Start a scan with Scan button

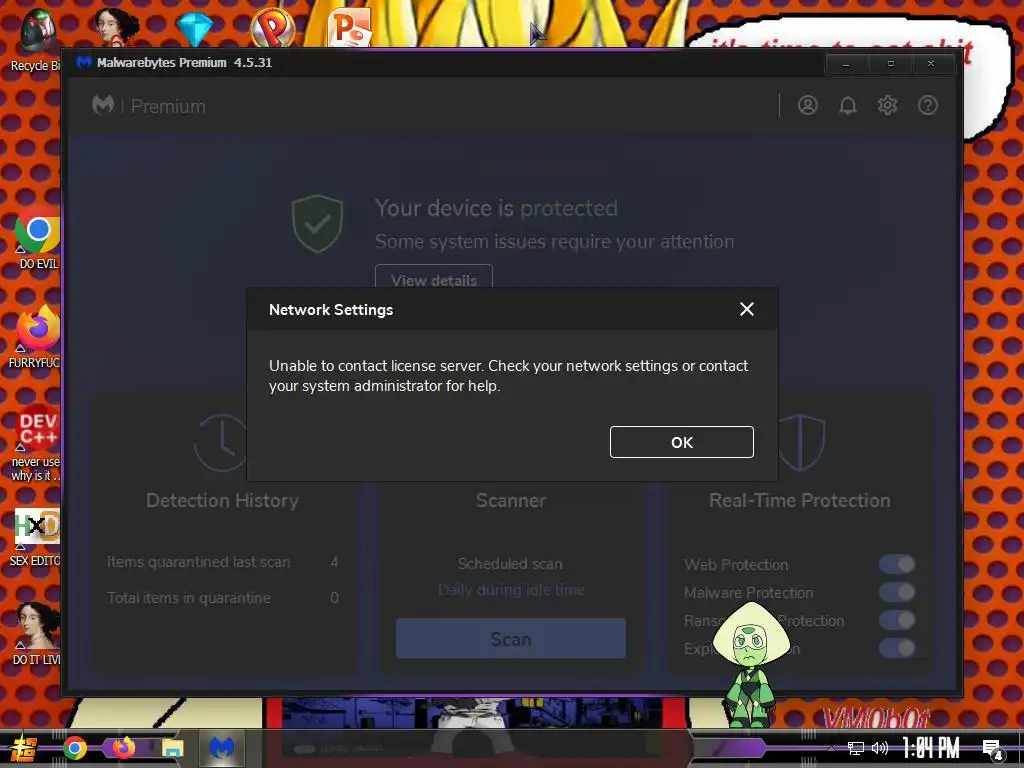click(511, 639)
